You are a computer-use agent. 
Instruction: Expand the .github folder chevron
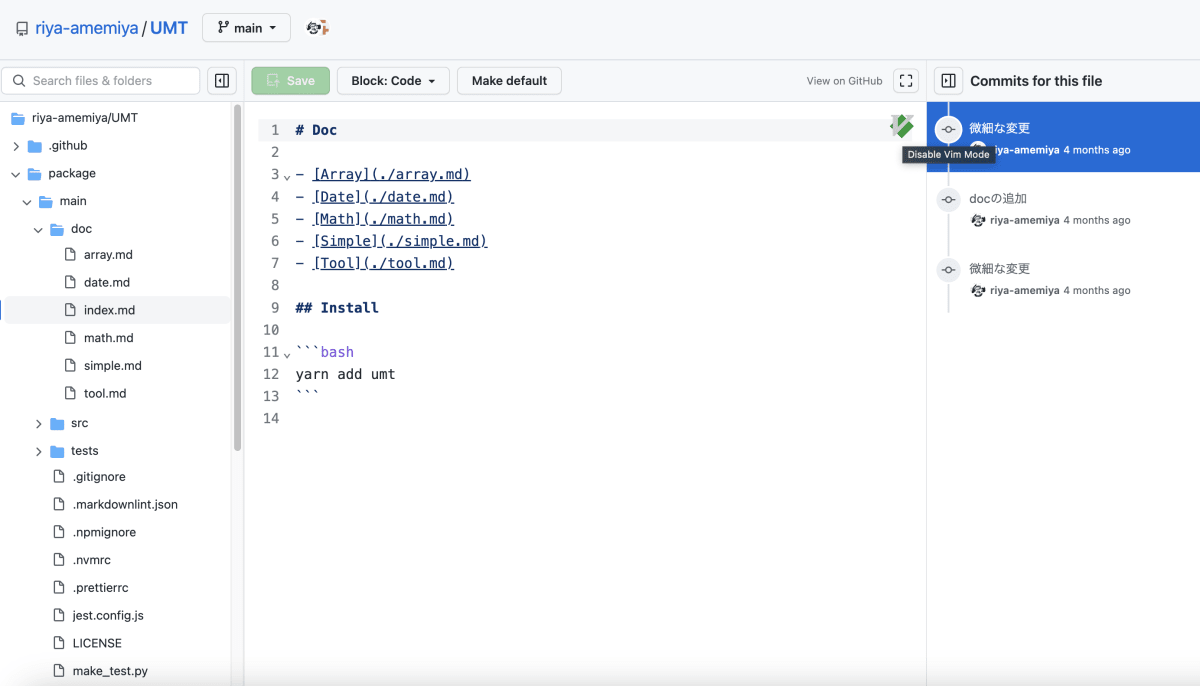point(16,146)
